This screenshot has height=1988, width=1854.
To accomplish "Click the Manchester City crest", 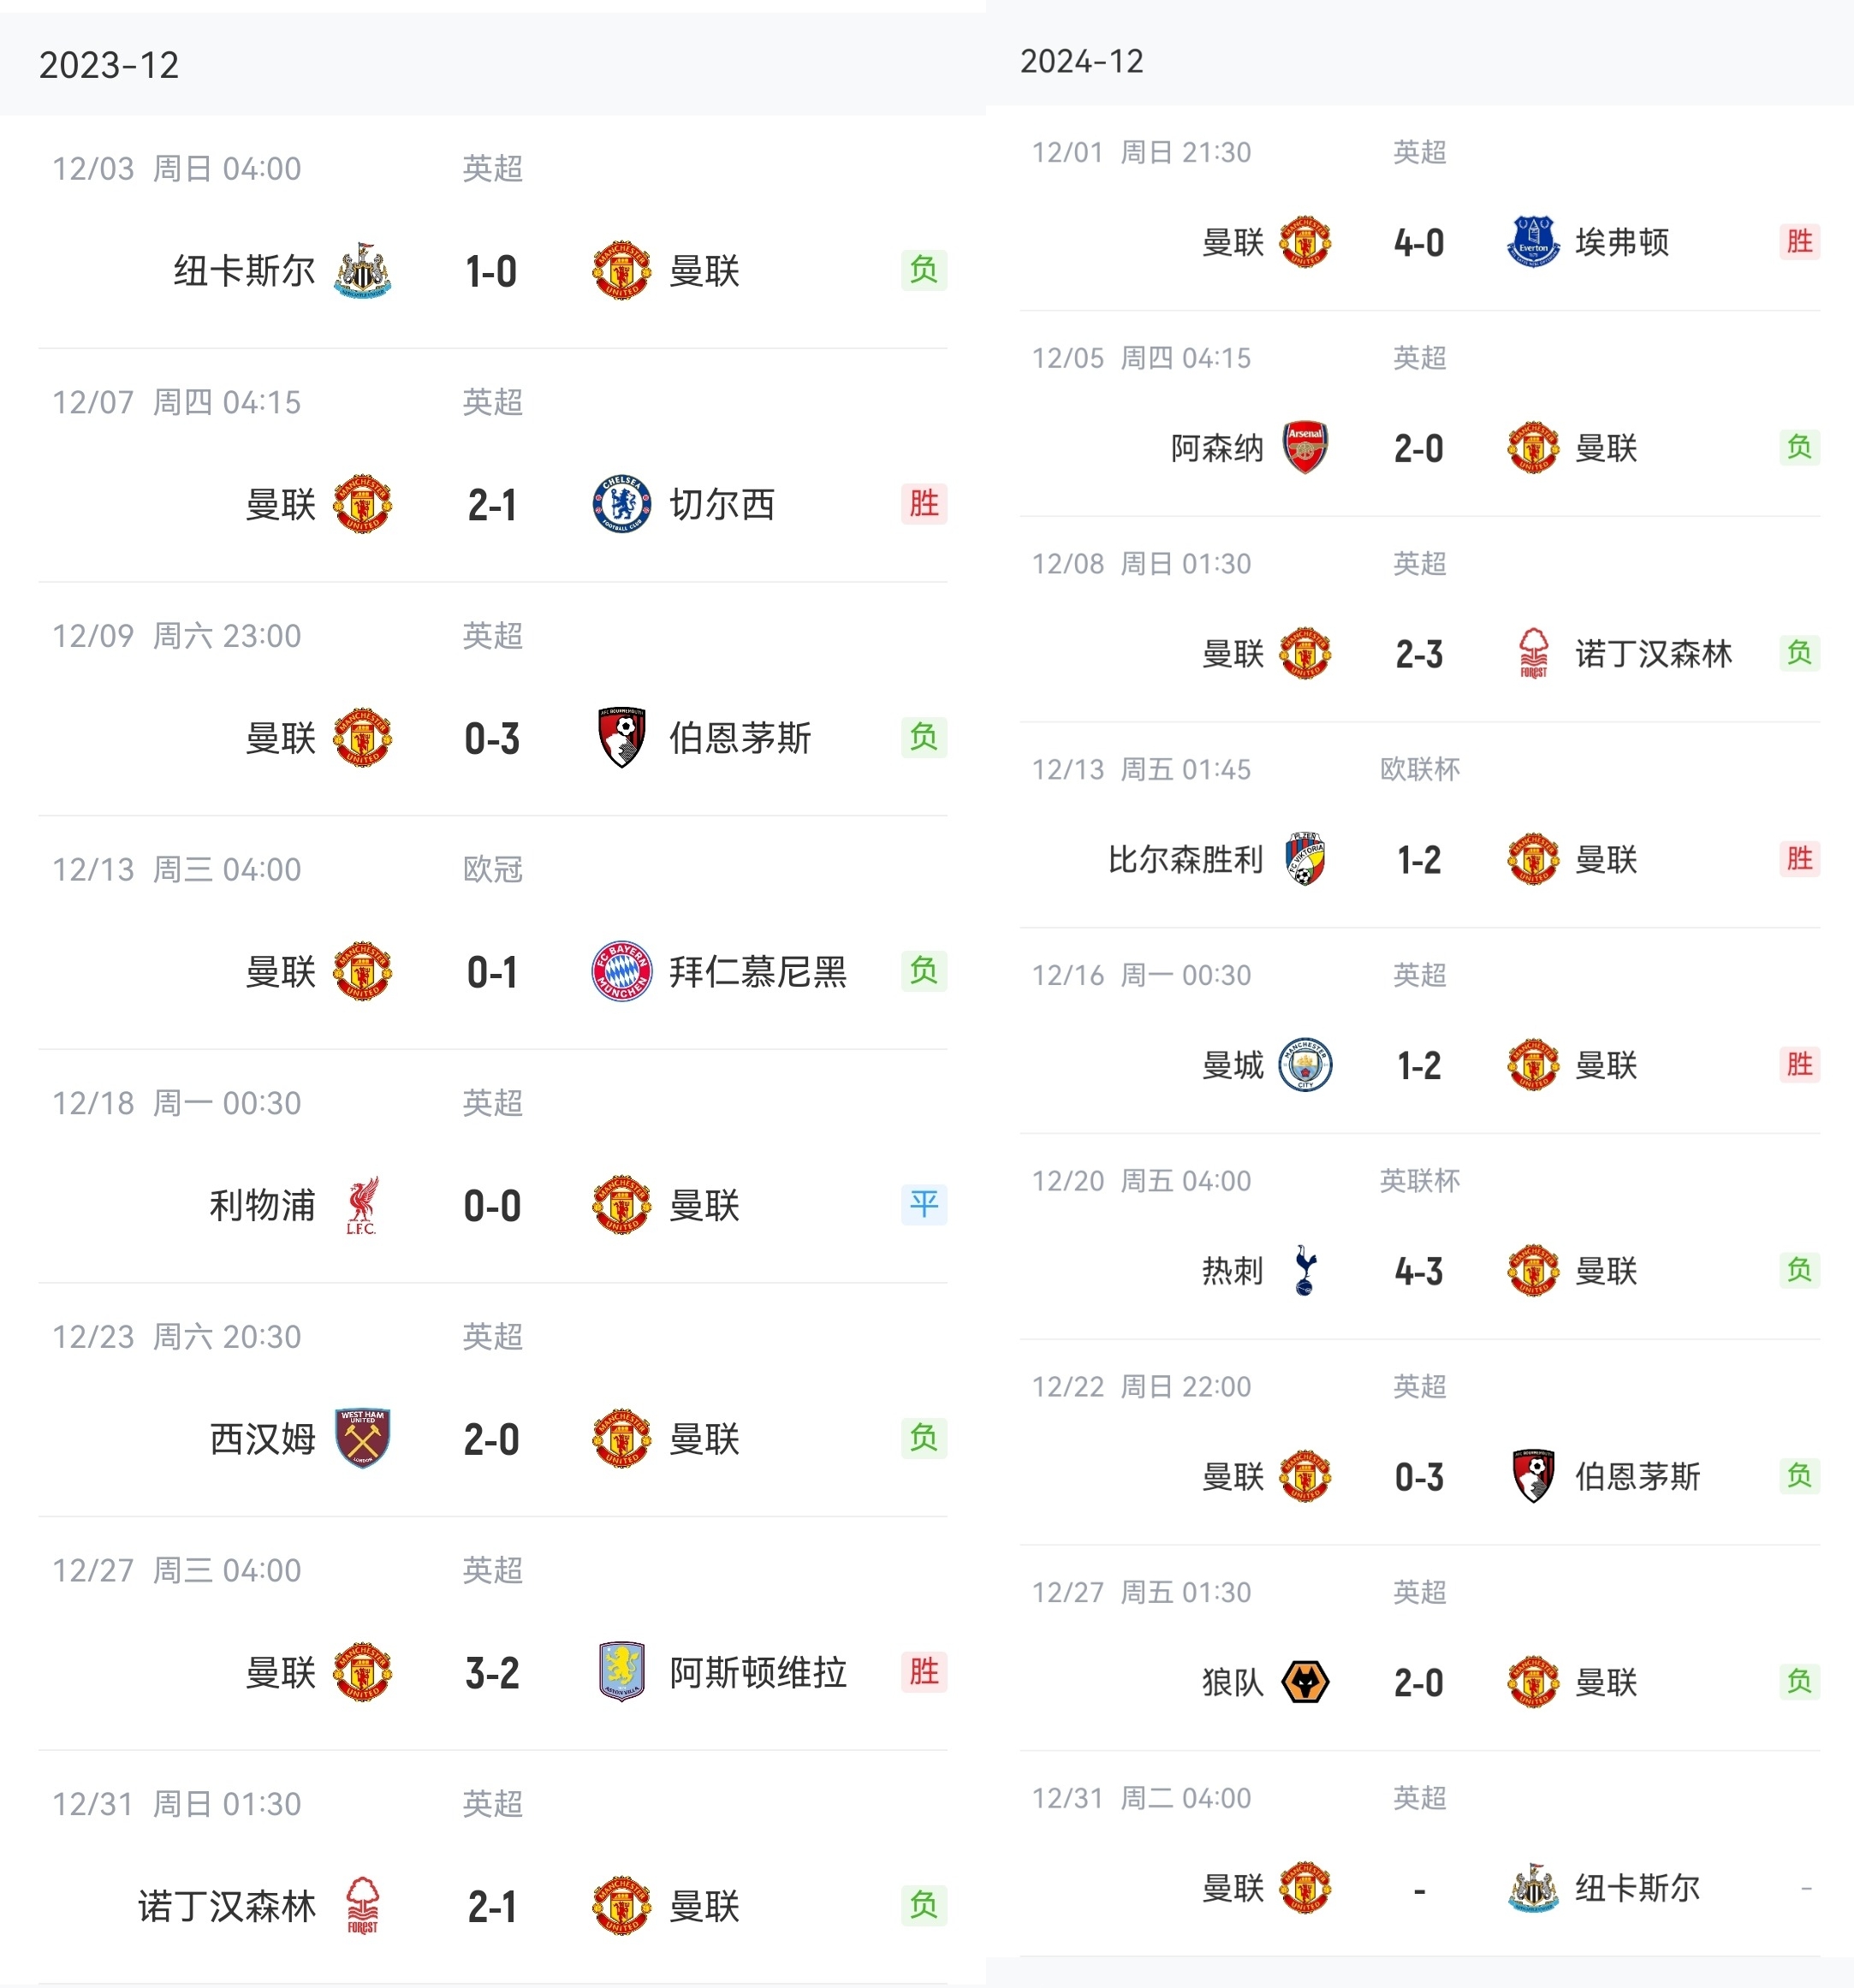I will click(x=1305, y=1064).
